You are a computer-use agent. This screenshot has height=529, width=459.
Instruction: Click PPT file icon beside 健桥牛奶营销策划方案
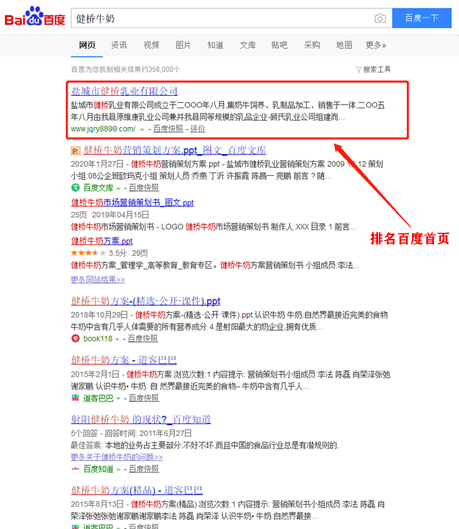tap(76, 151)
